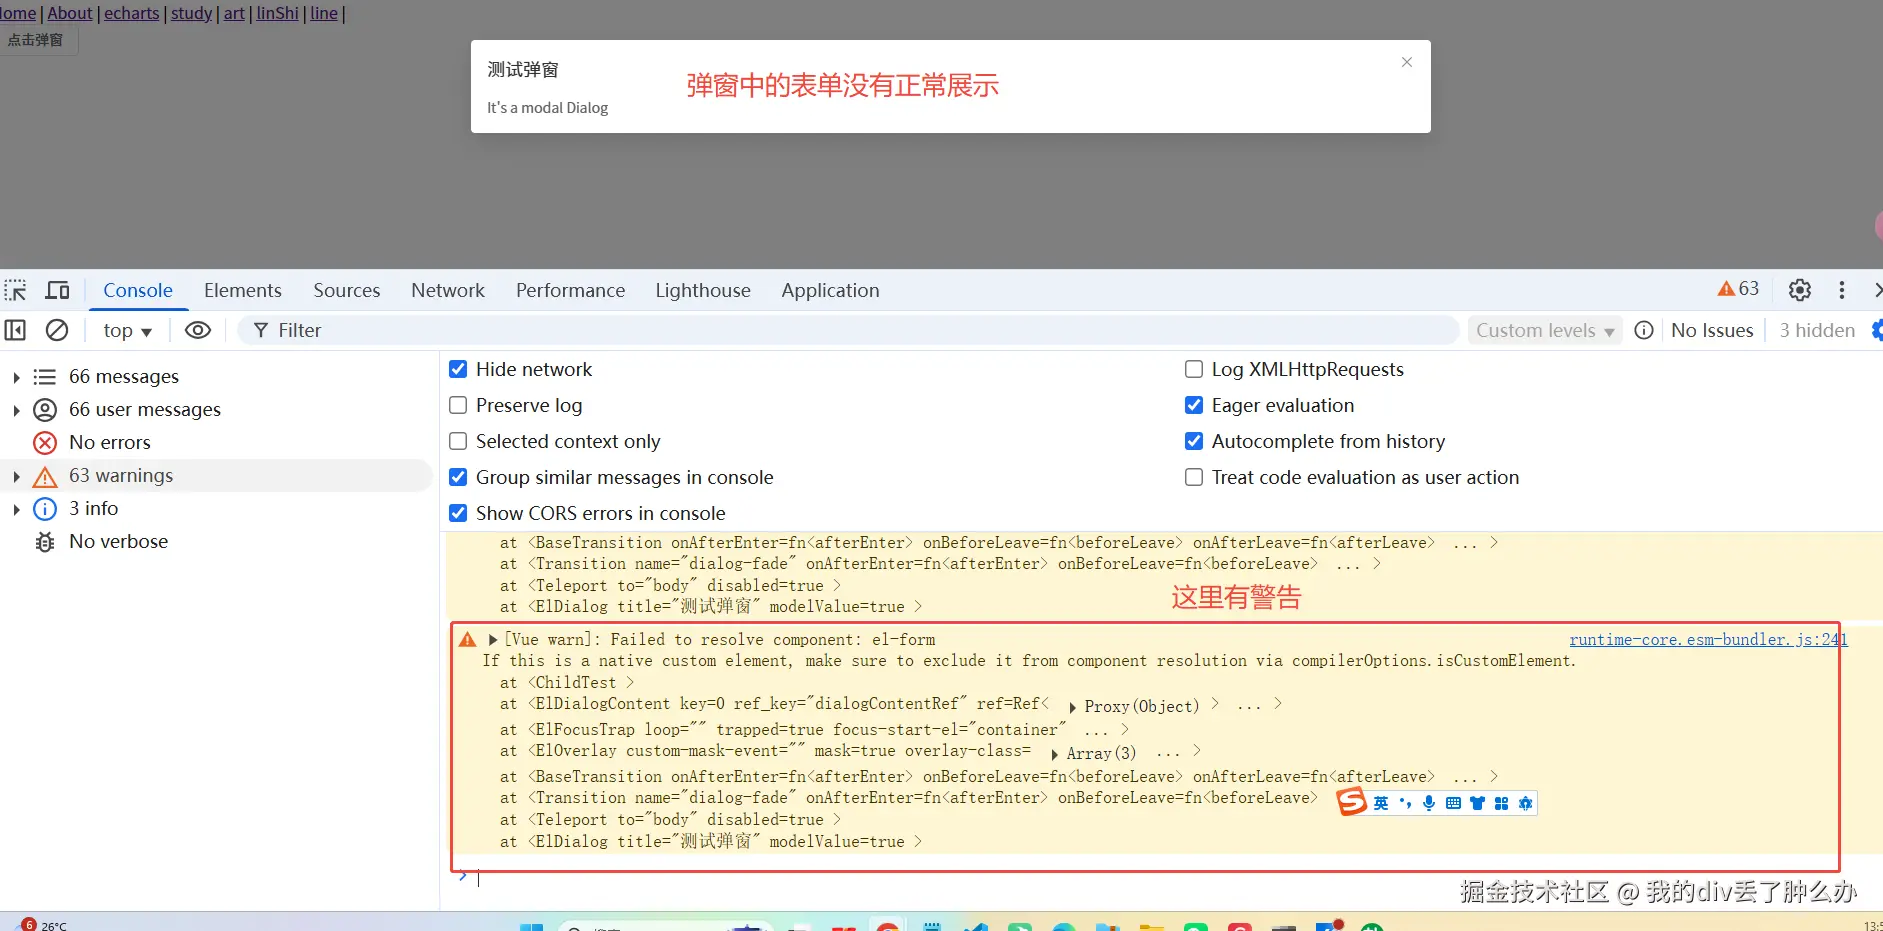Open the Lighthouse tab

(x=703, y=290)
